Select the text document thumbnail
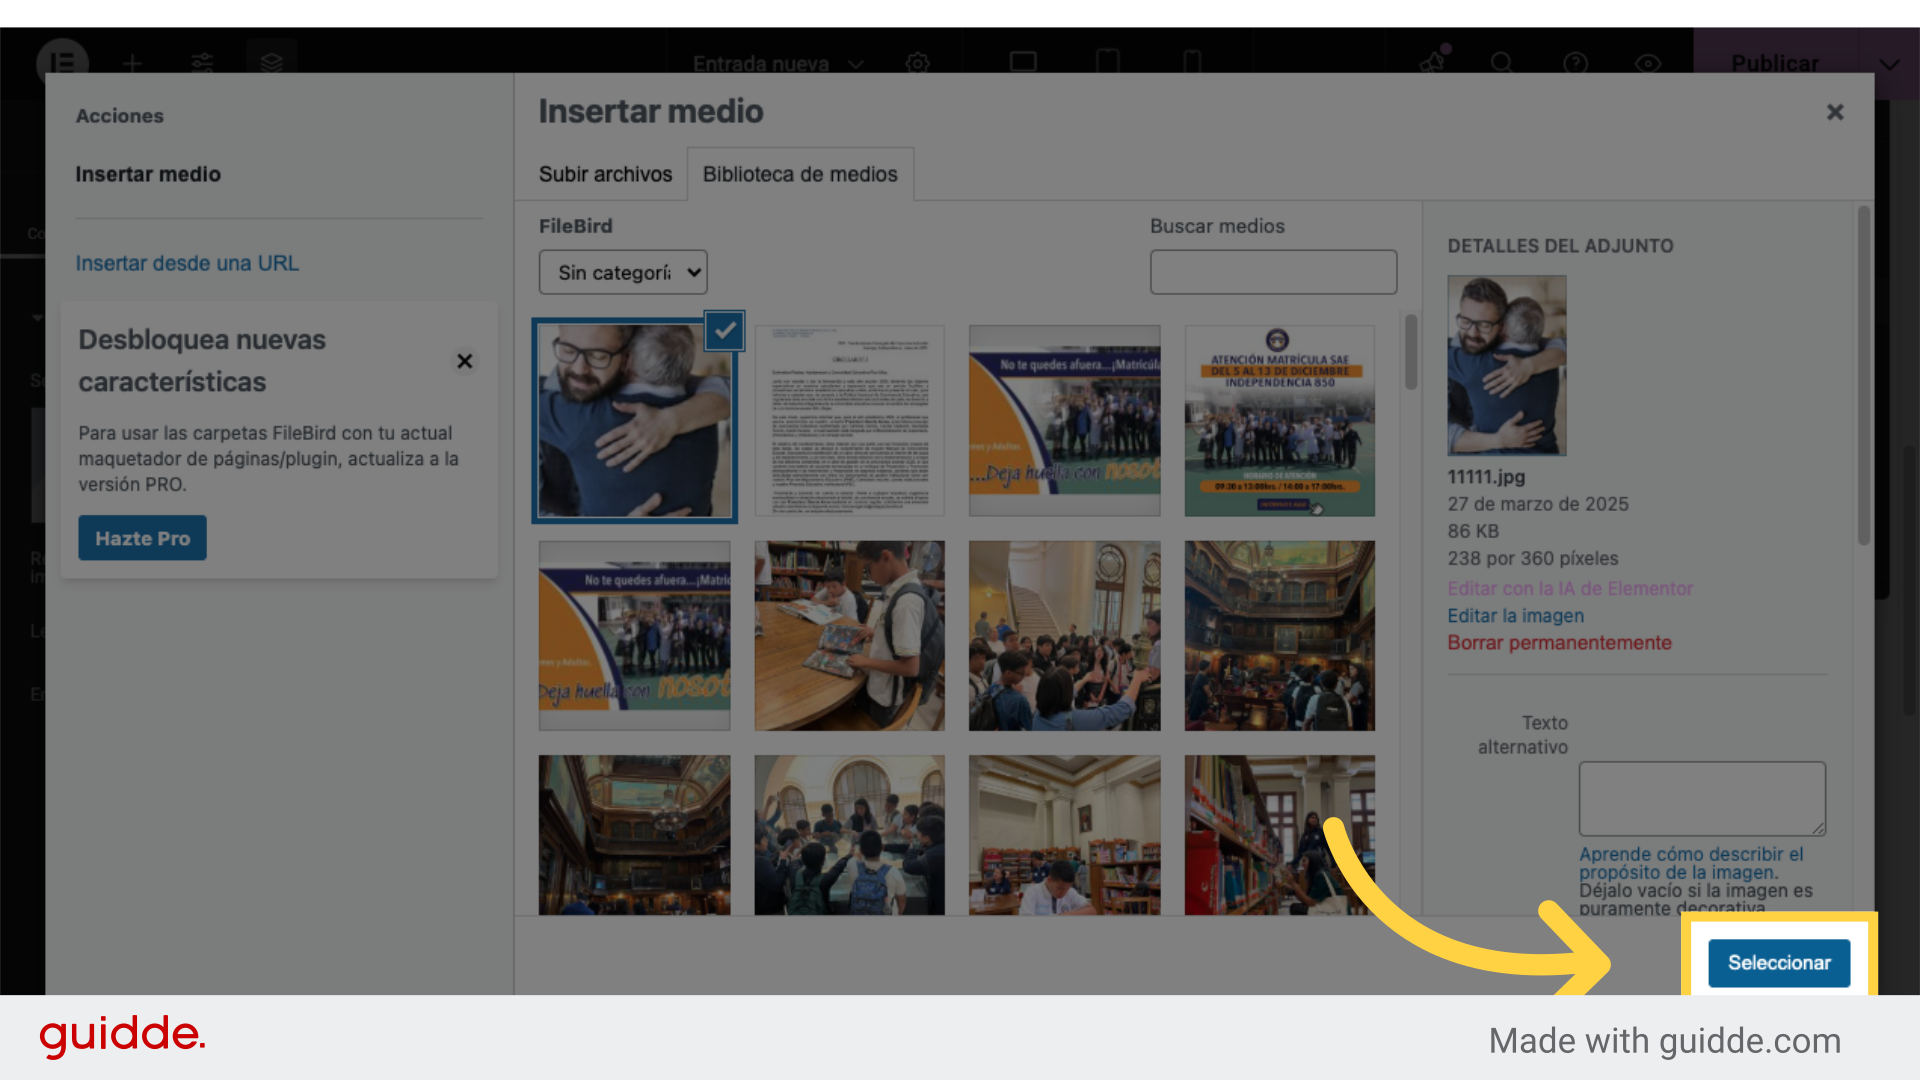Viewport: 1920px width, 1080px height. coord(849,420)
